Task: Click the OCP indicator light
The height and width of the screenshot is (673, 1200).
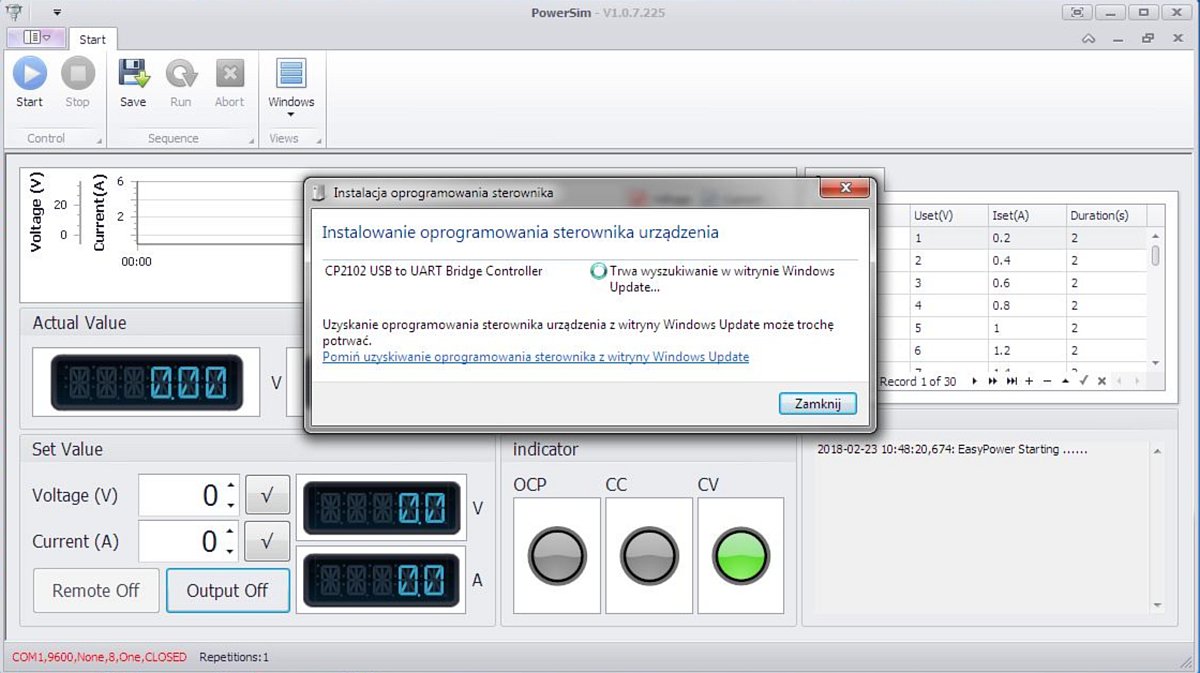Action: point(557,555)
